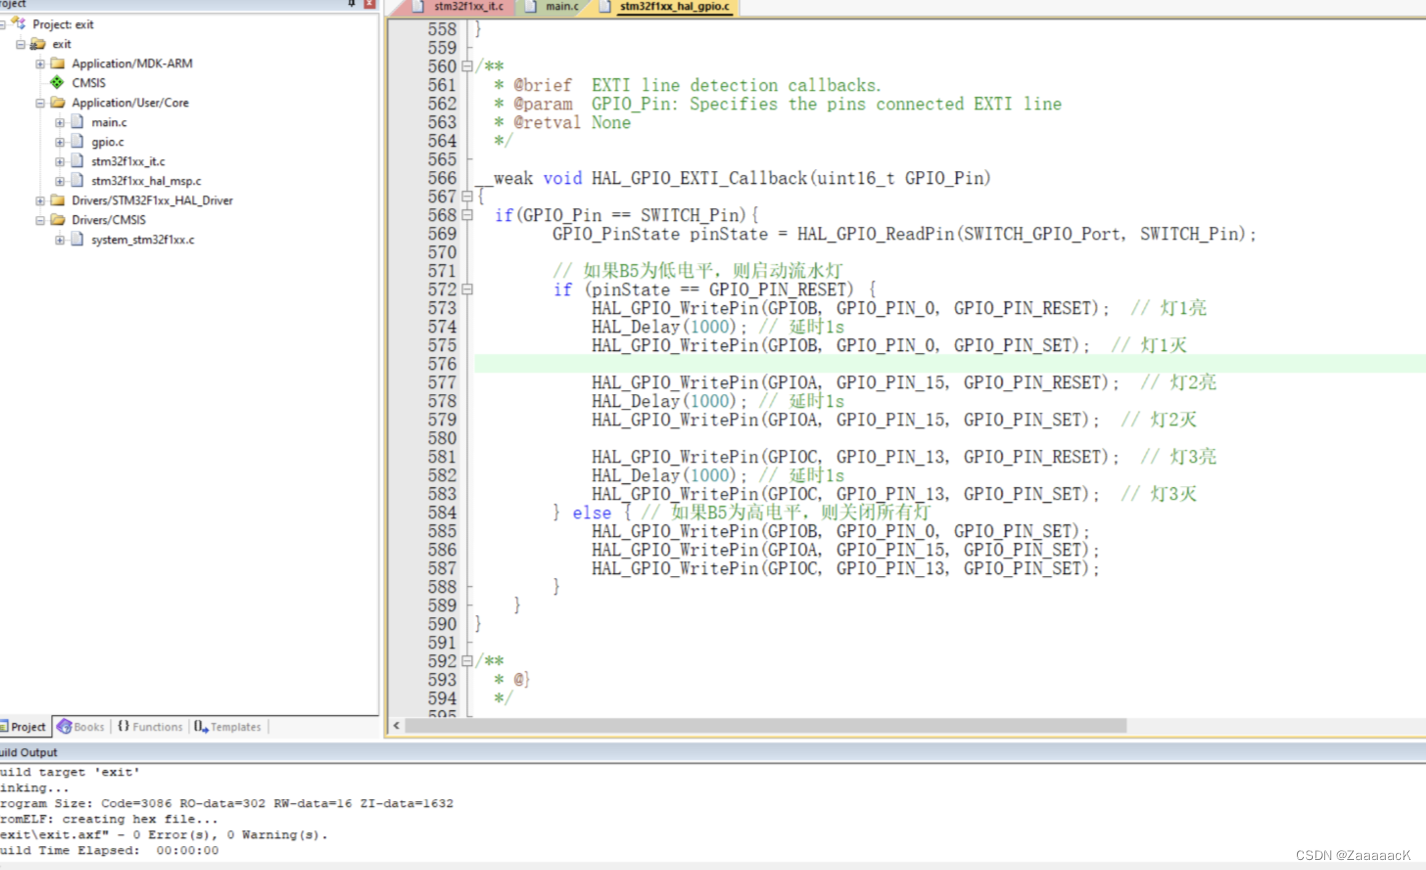The image size is (1426, 870).
Task: Click the '0 Error(s), 0 Warning(s)' output line
Action: point(164,834)
